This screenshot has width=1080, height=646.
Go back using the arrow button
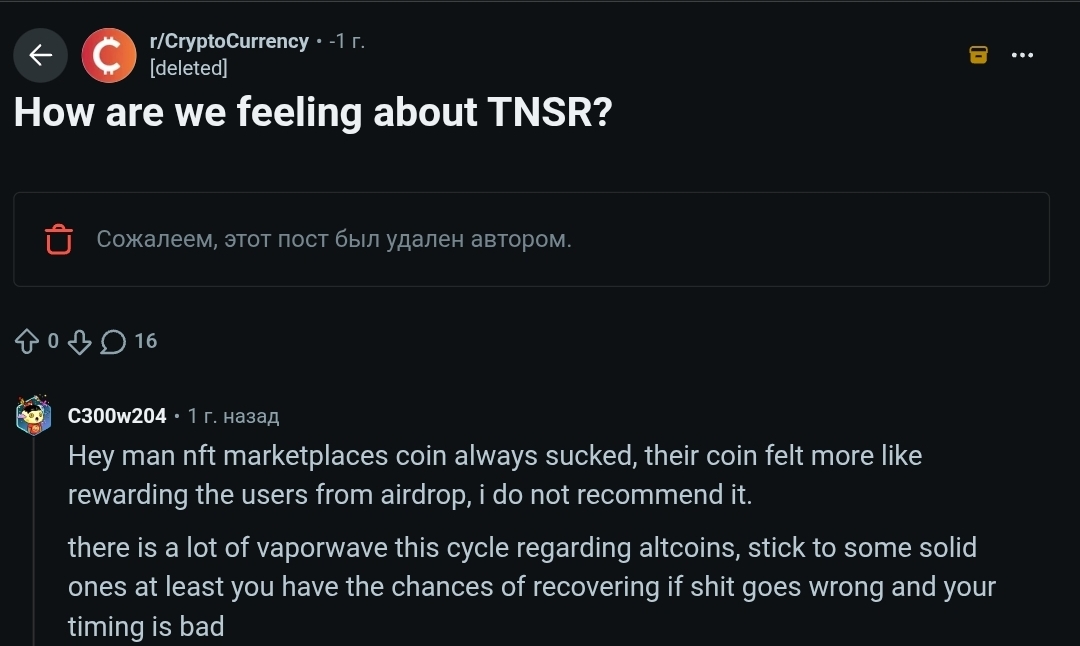41,55
